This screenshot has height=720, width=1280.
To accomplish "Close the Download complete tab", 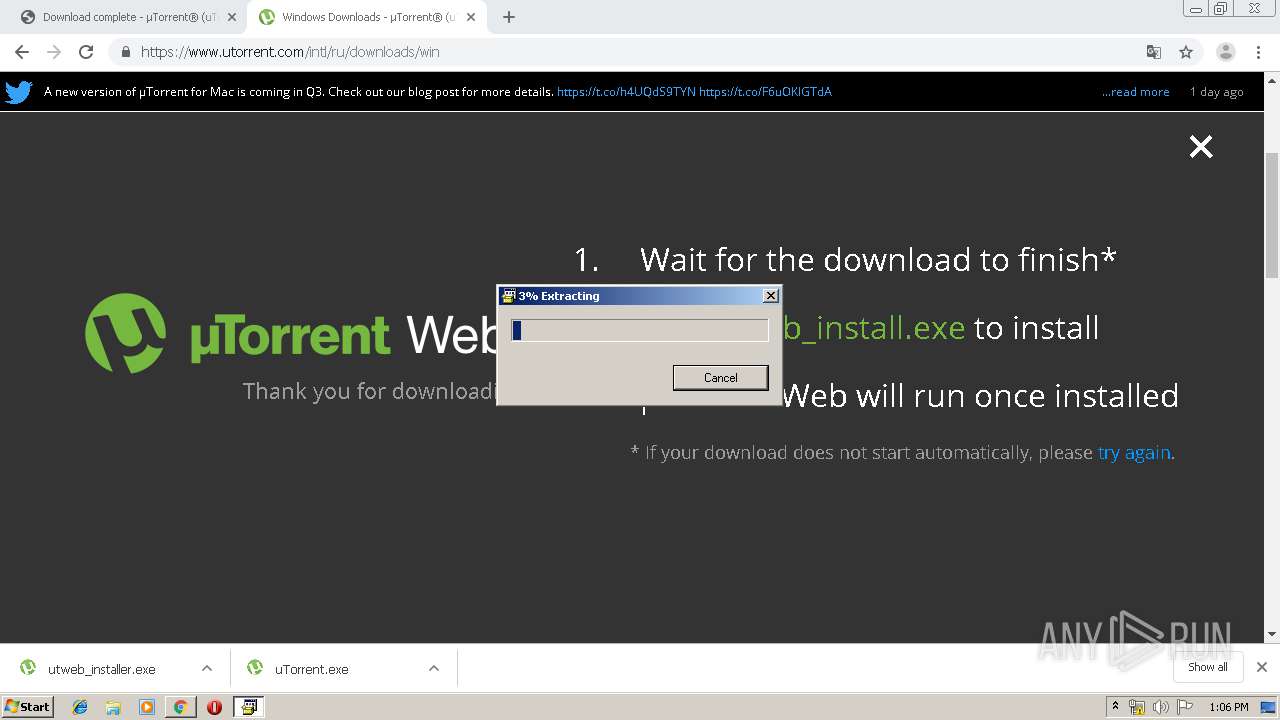I will pyautogui.click(x=231, y=17).
